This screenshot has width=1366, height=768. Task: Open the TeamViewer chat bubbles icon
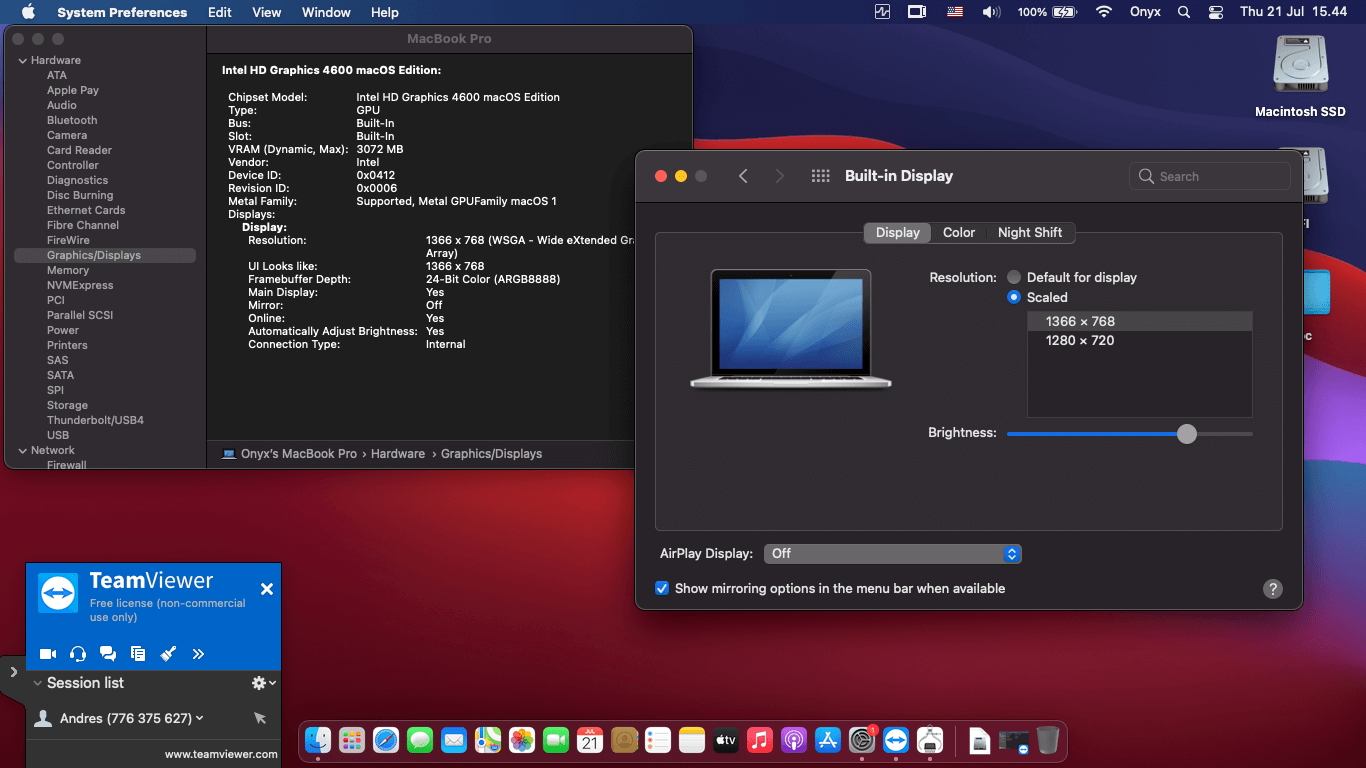point(108,654)
